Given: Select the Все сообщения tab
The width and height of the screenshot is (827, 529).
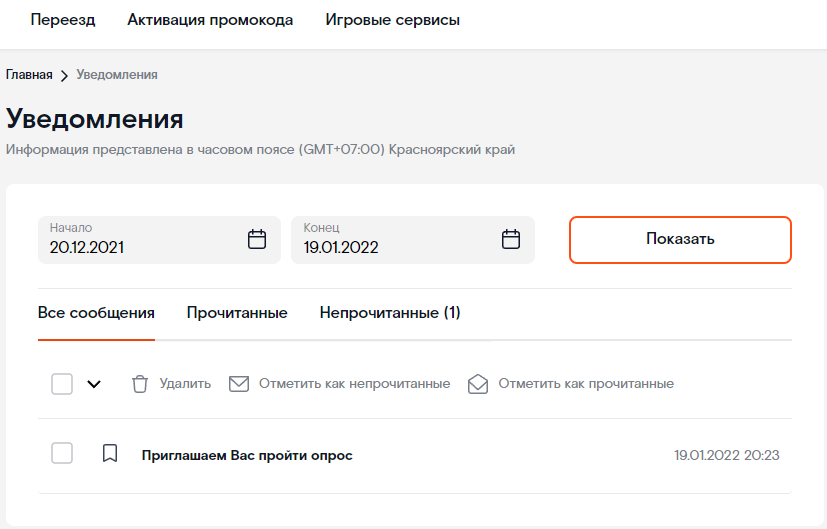Looking at the screenshot, I should point(96,313).
